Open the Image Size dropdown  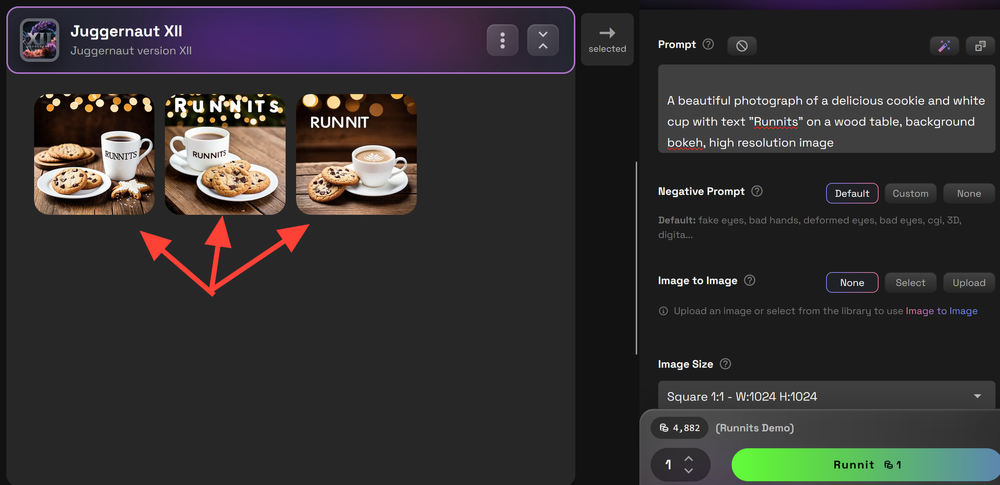click(826, 397)
